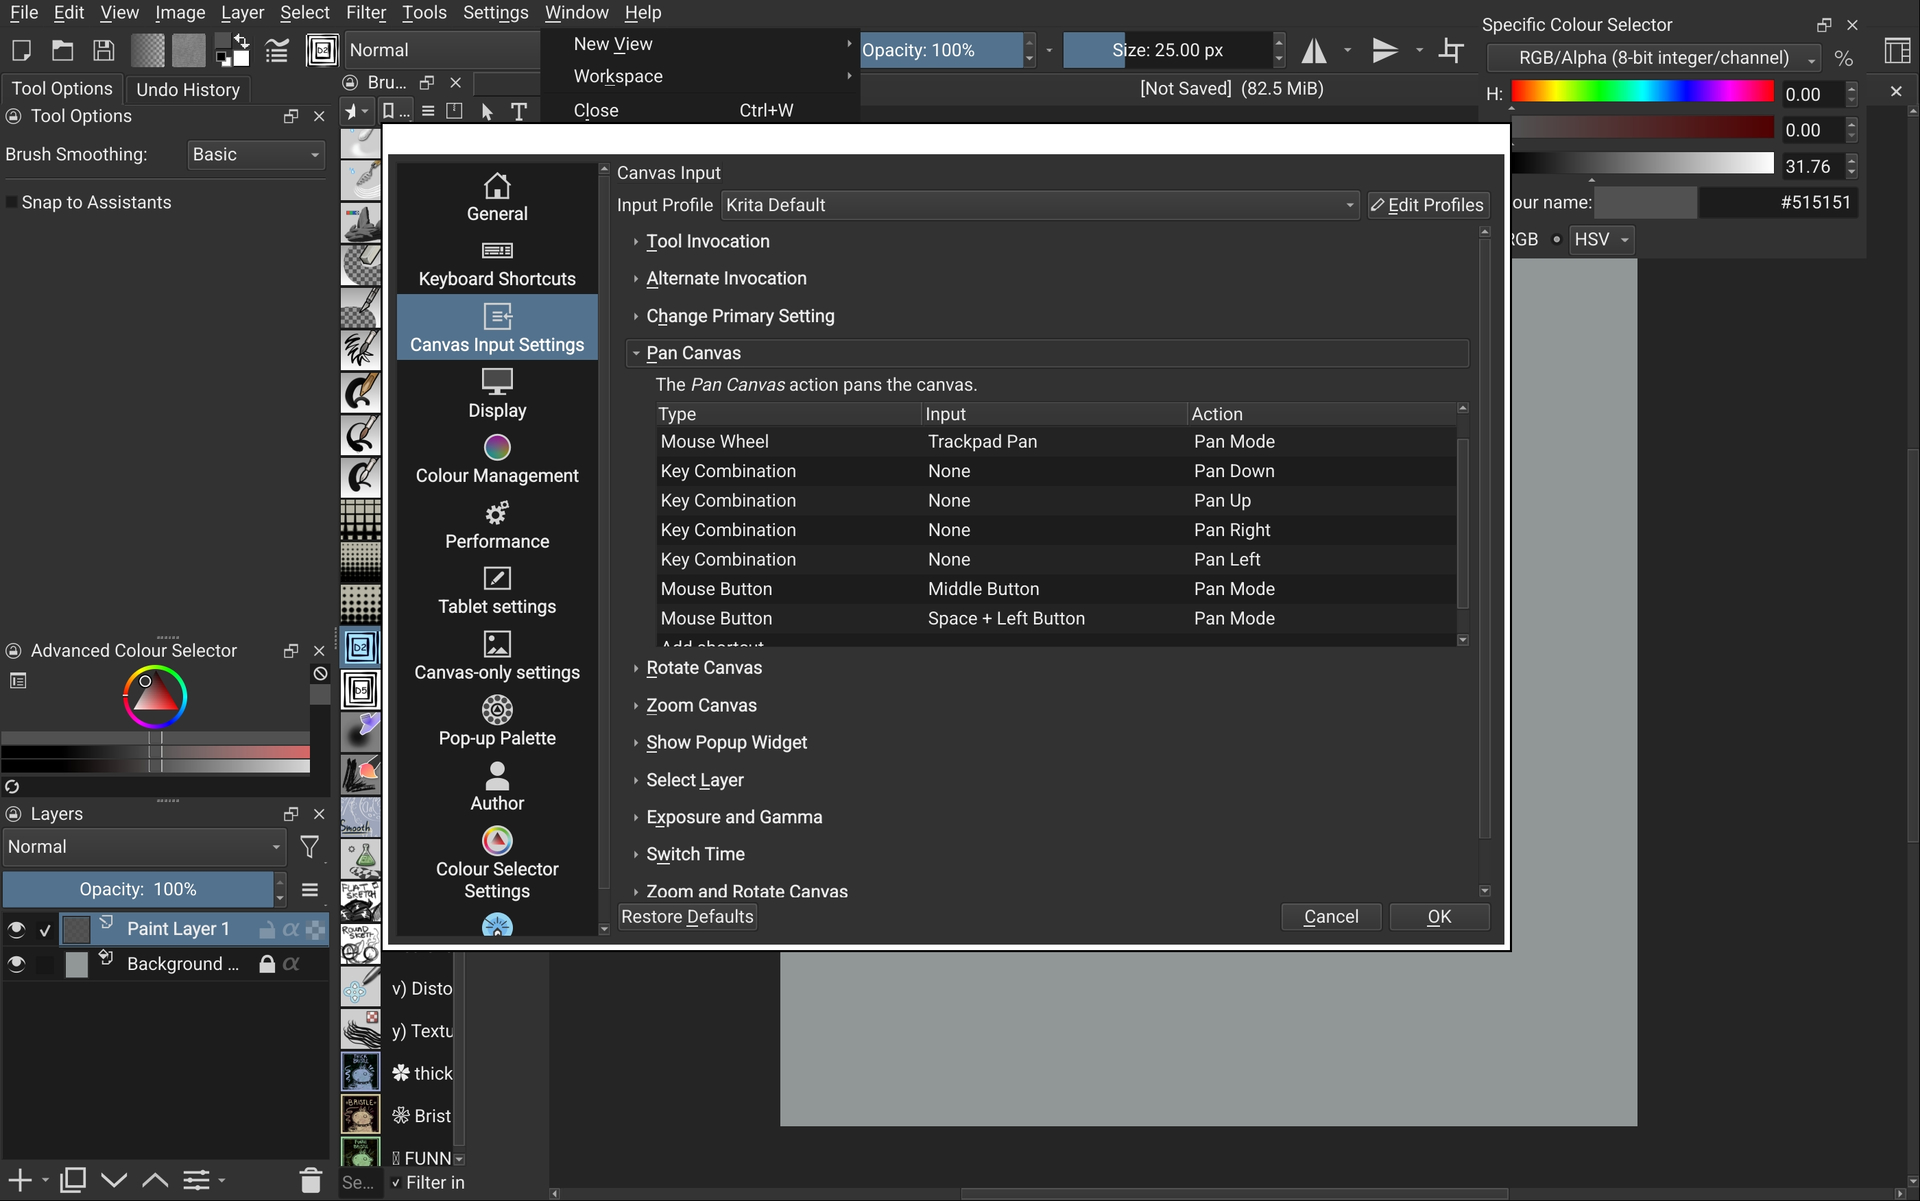
Task: Open the Input Profile dropdown
Action: 1039,205
